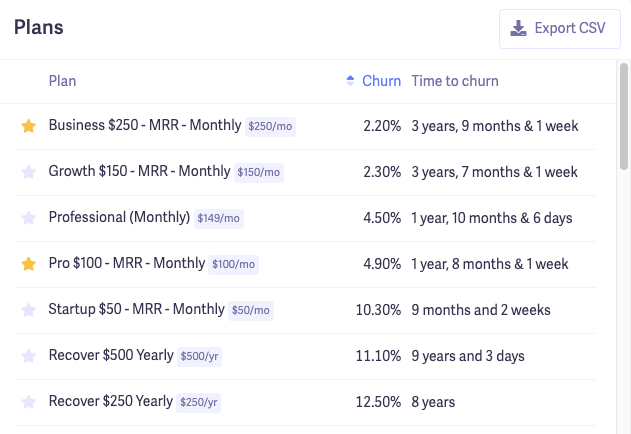Open Business $250 - MRR - Monthly plan
The width and height of the screenshot is (631, 434).
click(145, 126)
